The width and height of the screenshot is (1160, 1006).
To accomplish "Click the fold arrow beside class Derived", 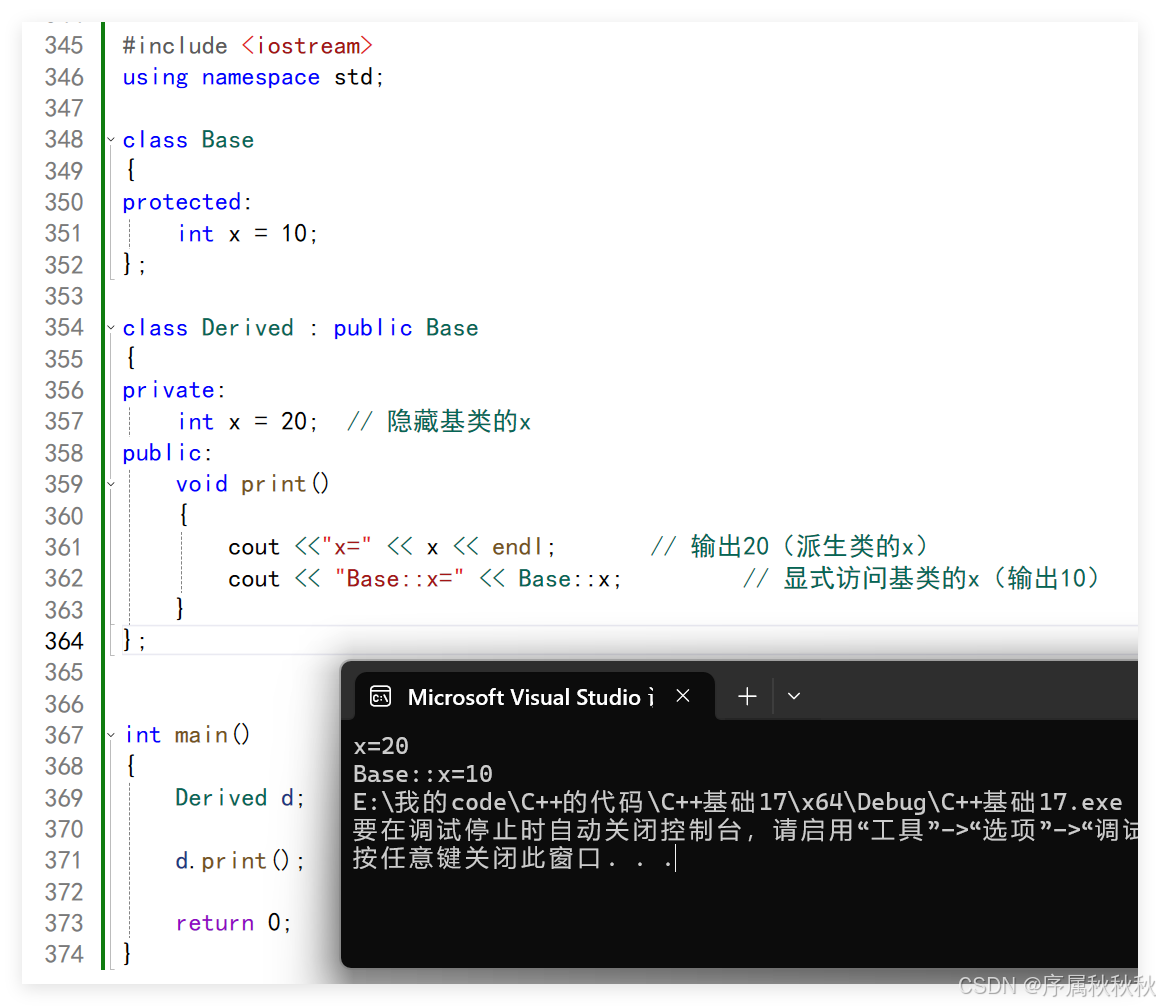I will coord(110,327).
